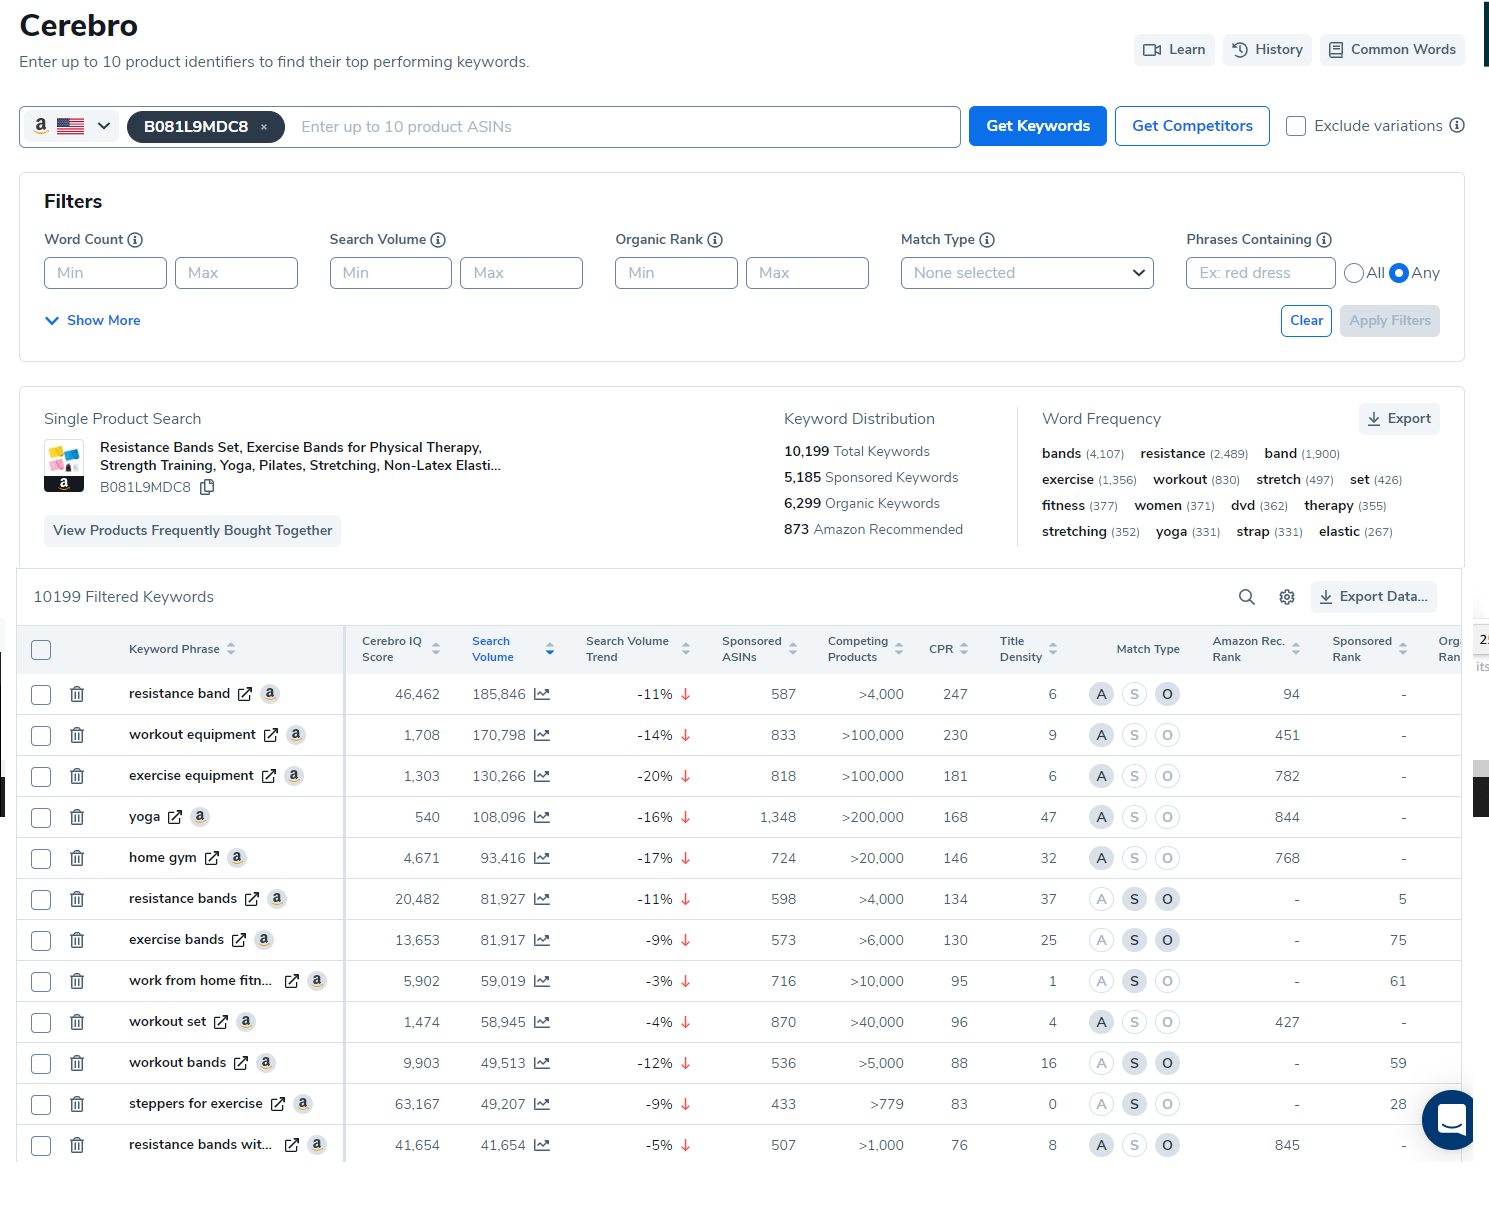1489x1213 pixels.
Task: Click Amazon icon next to 'yoga'
Action: (x=200, y=817)
